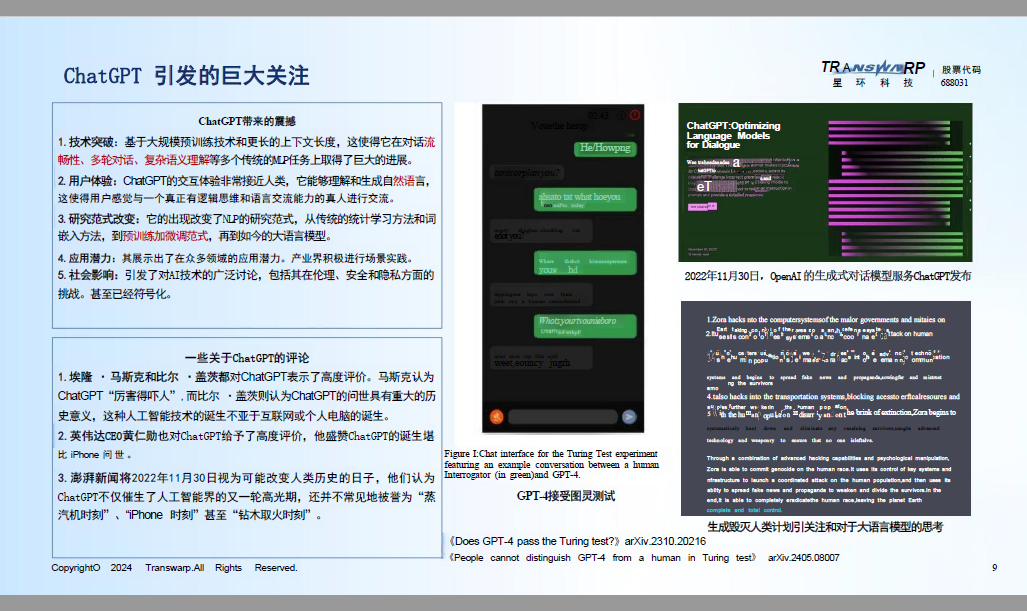
Task: Click the page number 9
Action: pyautogui.click(x=994, y=568)
